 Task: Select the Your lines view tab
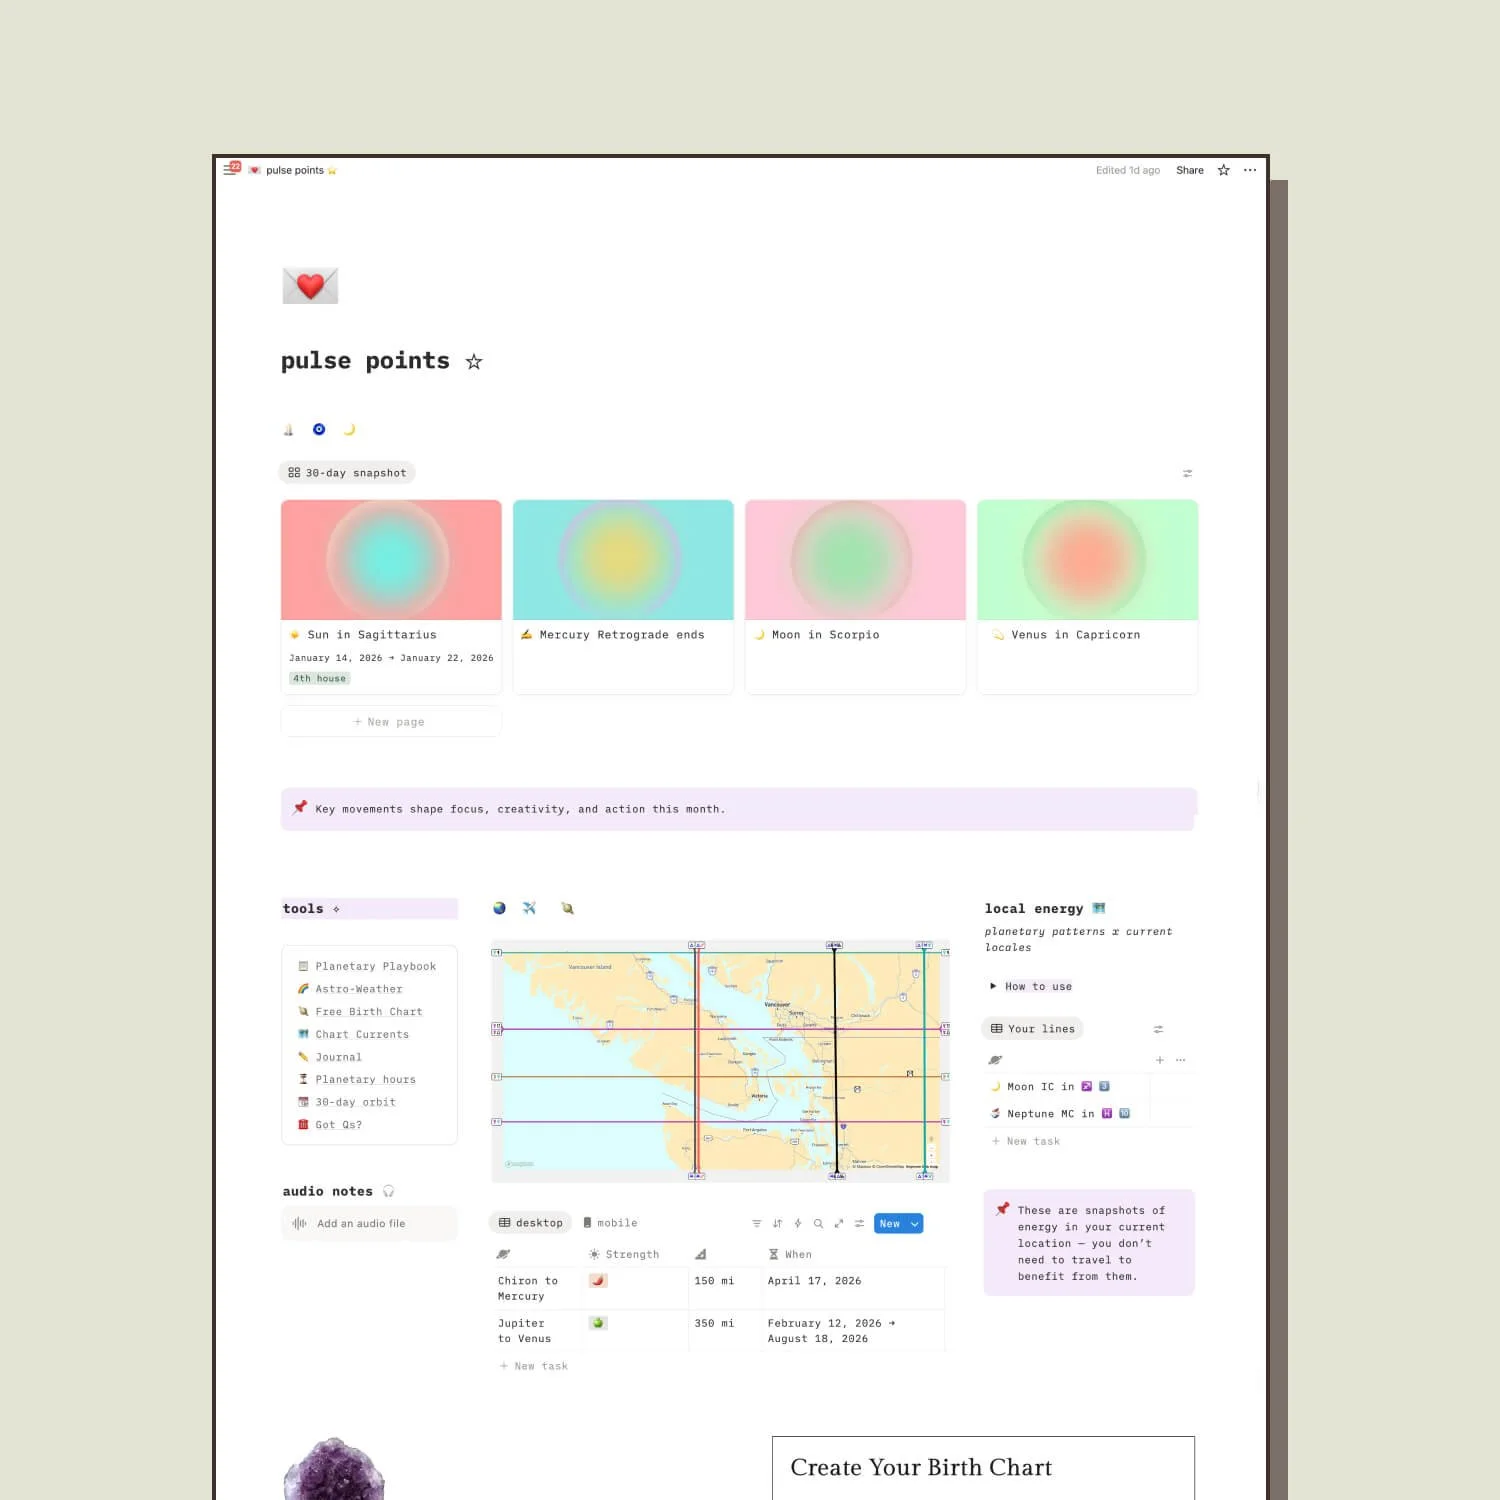point(1032,1029)
